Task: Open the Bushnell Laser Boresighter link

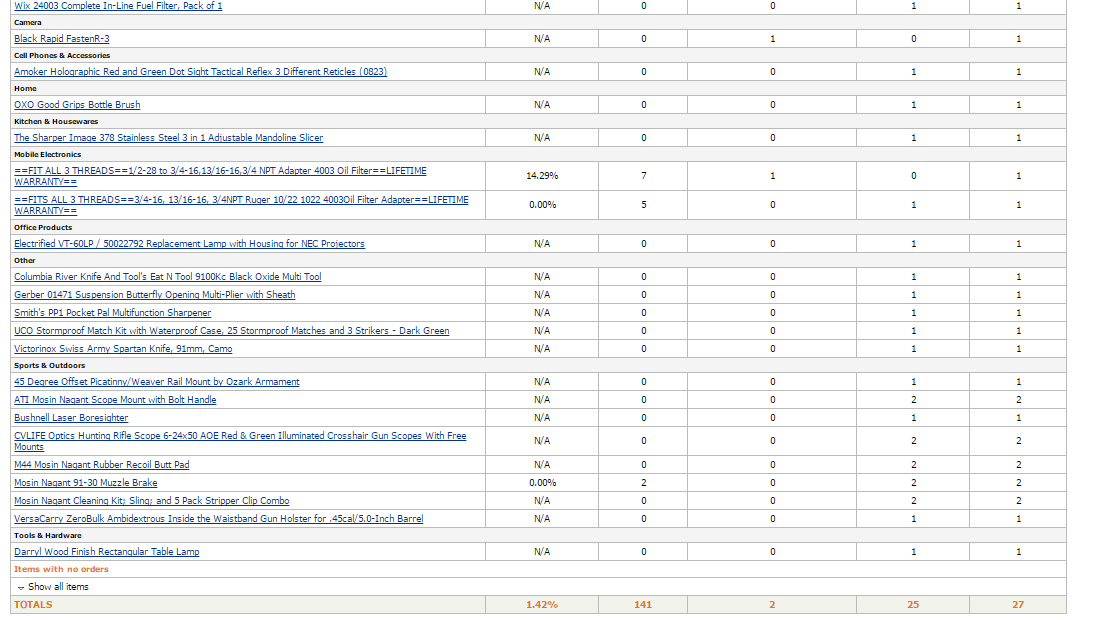Action: point(71,418)
